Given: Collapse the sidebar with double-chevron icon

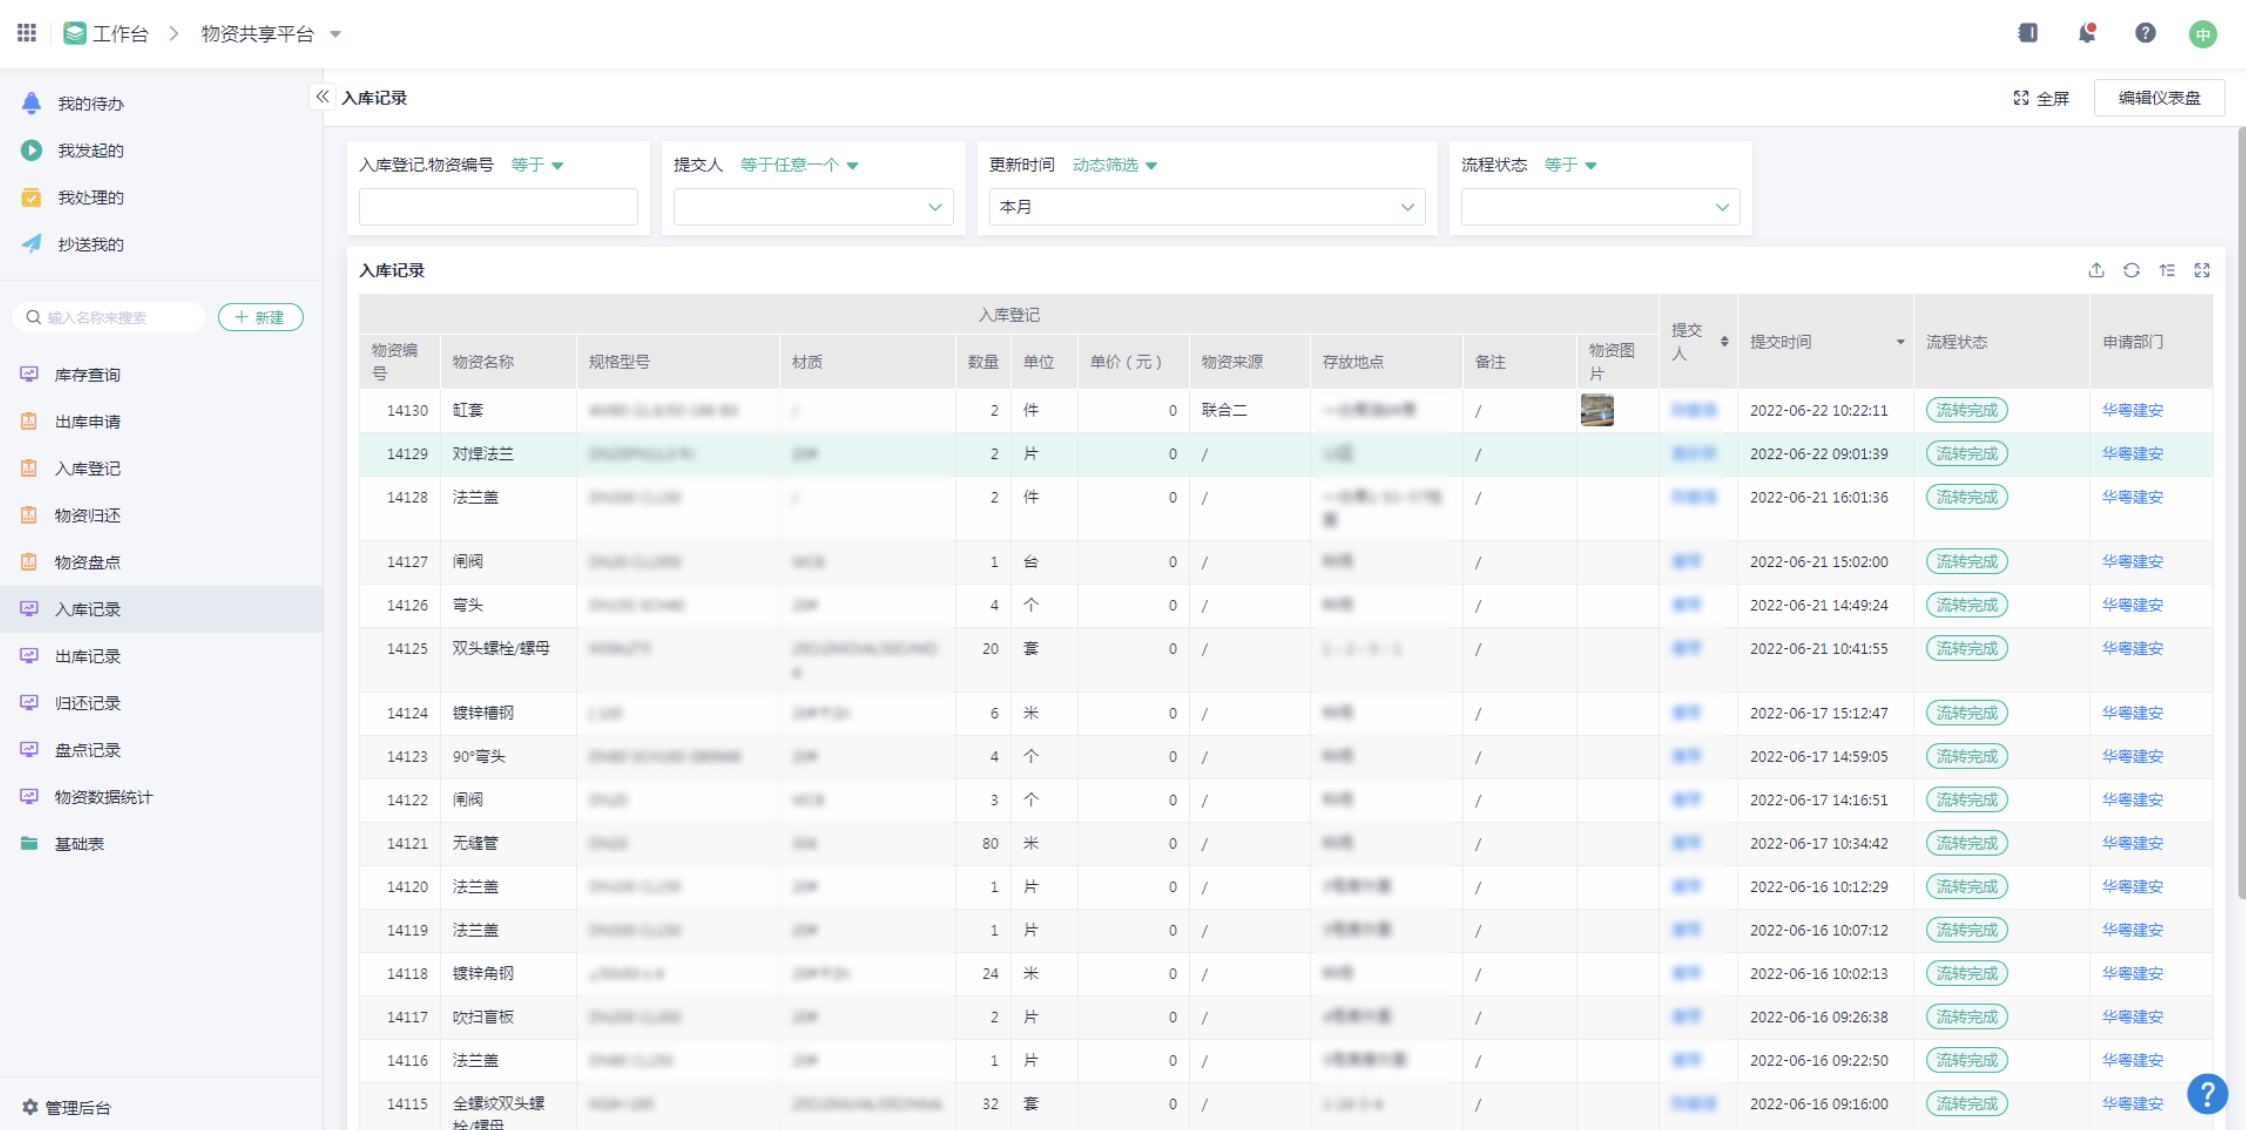Looking at the screenshot, I should (322, 96).
